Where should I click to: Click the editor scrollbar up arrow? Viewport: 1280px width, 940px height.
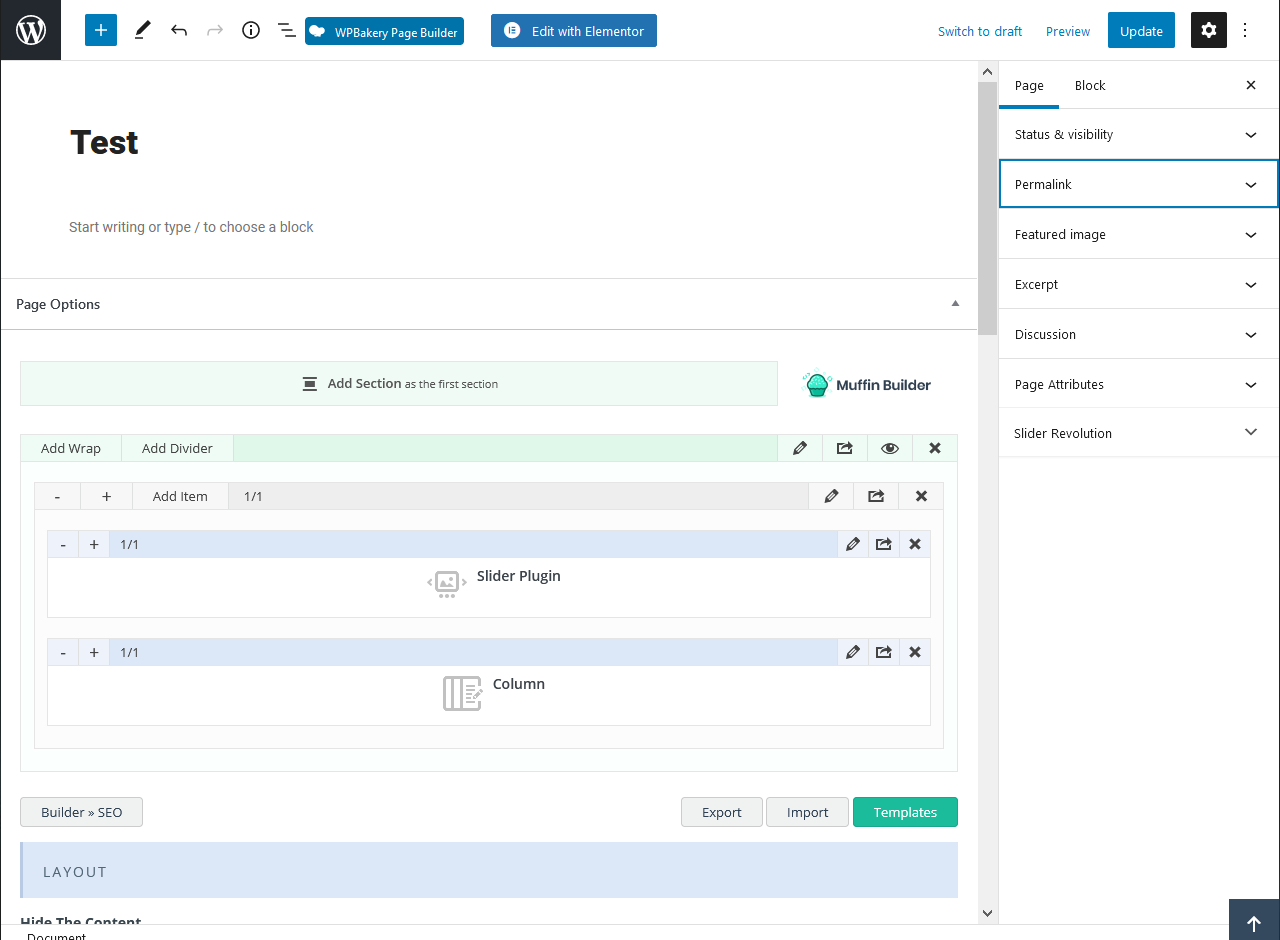[x=987, y=71]
